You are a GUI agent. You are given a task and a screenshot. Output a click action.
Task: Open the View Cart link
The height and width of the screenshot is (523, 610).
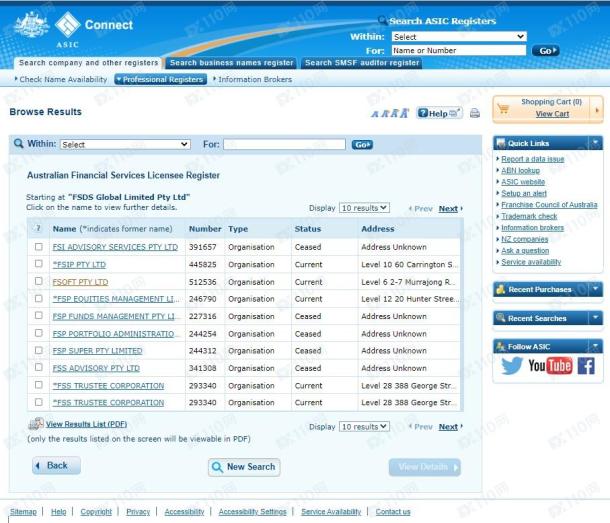click(x=552, y=114)
